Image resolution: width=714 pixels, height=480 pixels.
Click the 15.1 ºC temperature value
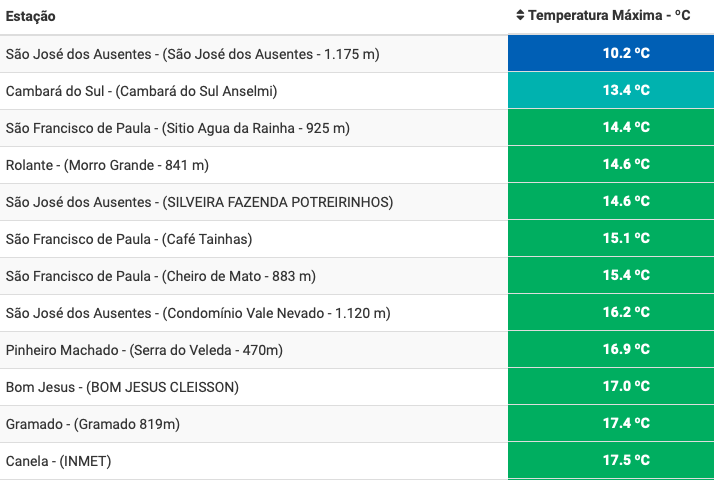626,239
